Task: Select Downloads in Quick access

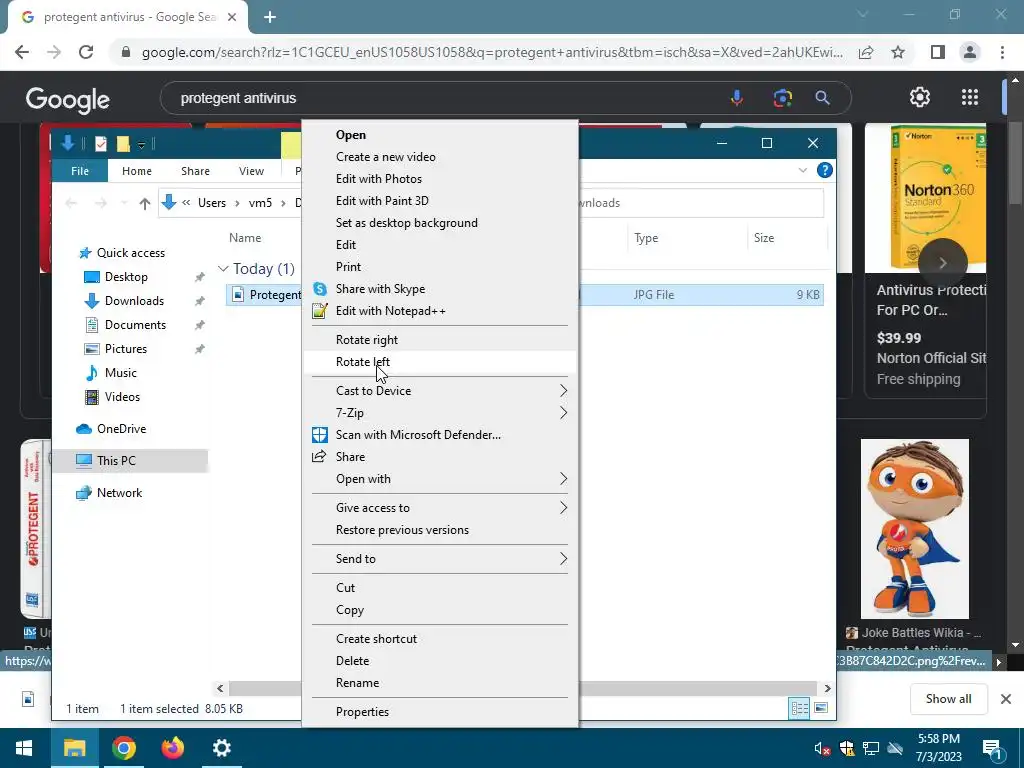Action: click(135, 301)
